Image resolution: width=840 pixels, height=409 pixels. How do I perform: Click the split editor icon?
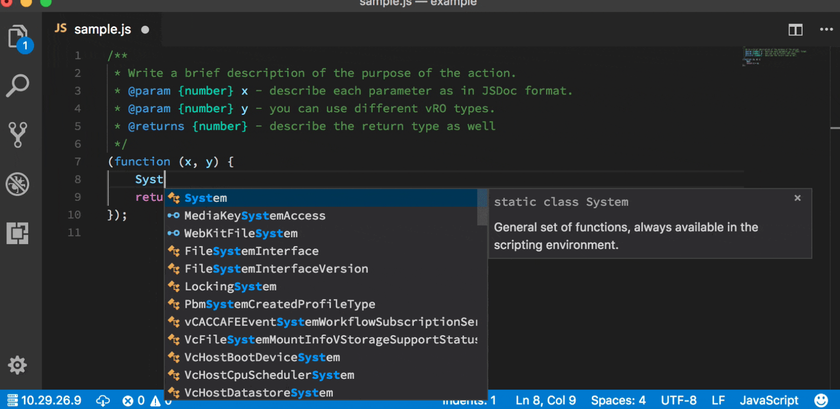[x=796, y=30]
